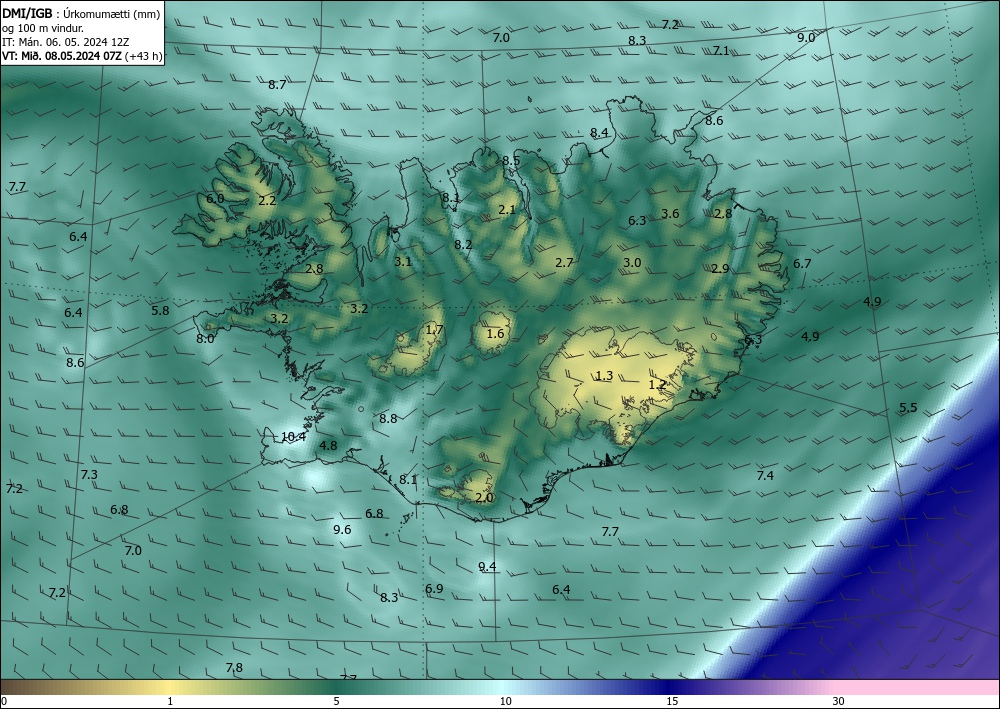Click the '(+43 h)' forecast offset text

[143, 56]
